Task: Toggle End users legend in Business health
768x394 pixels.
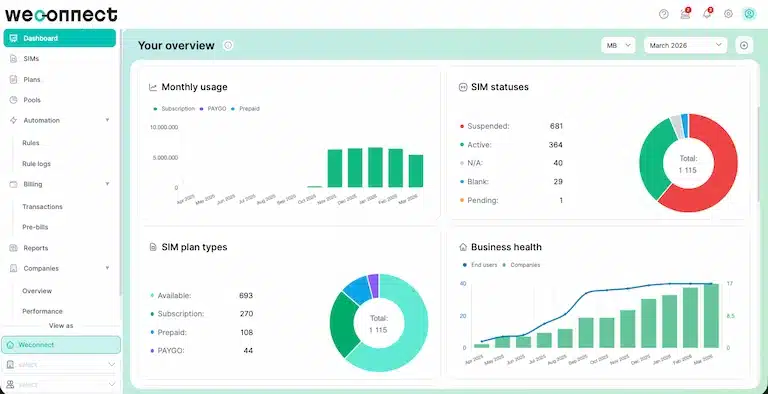Action: 480,265
